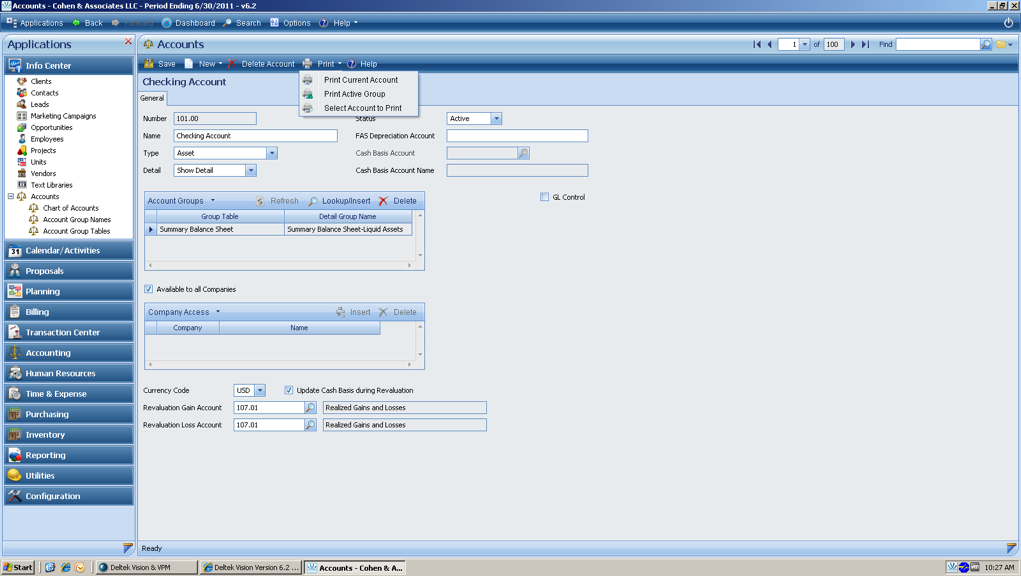Click the Name input field
1021x576 pixels.
point(255,136)
